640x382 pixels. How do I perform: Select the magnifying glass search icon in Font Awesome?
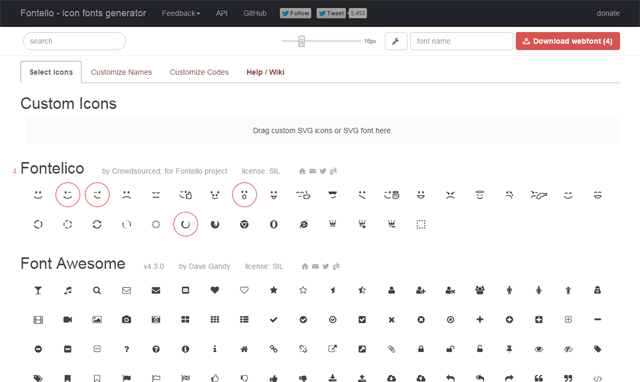coord(97,291)
